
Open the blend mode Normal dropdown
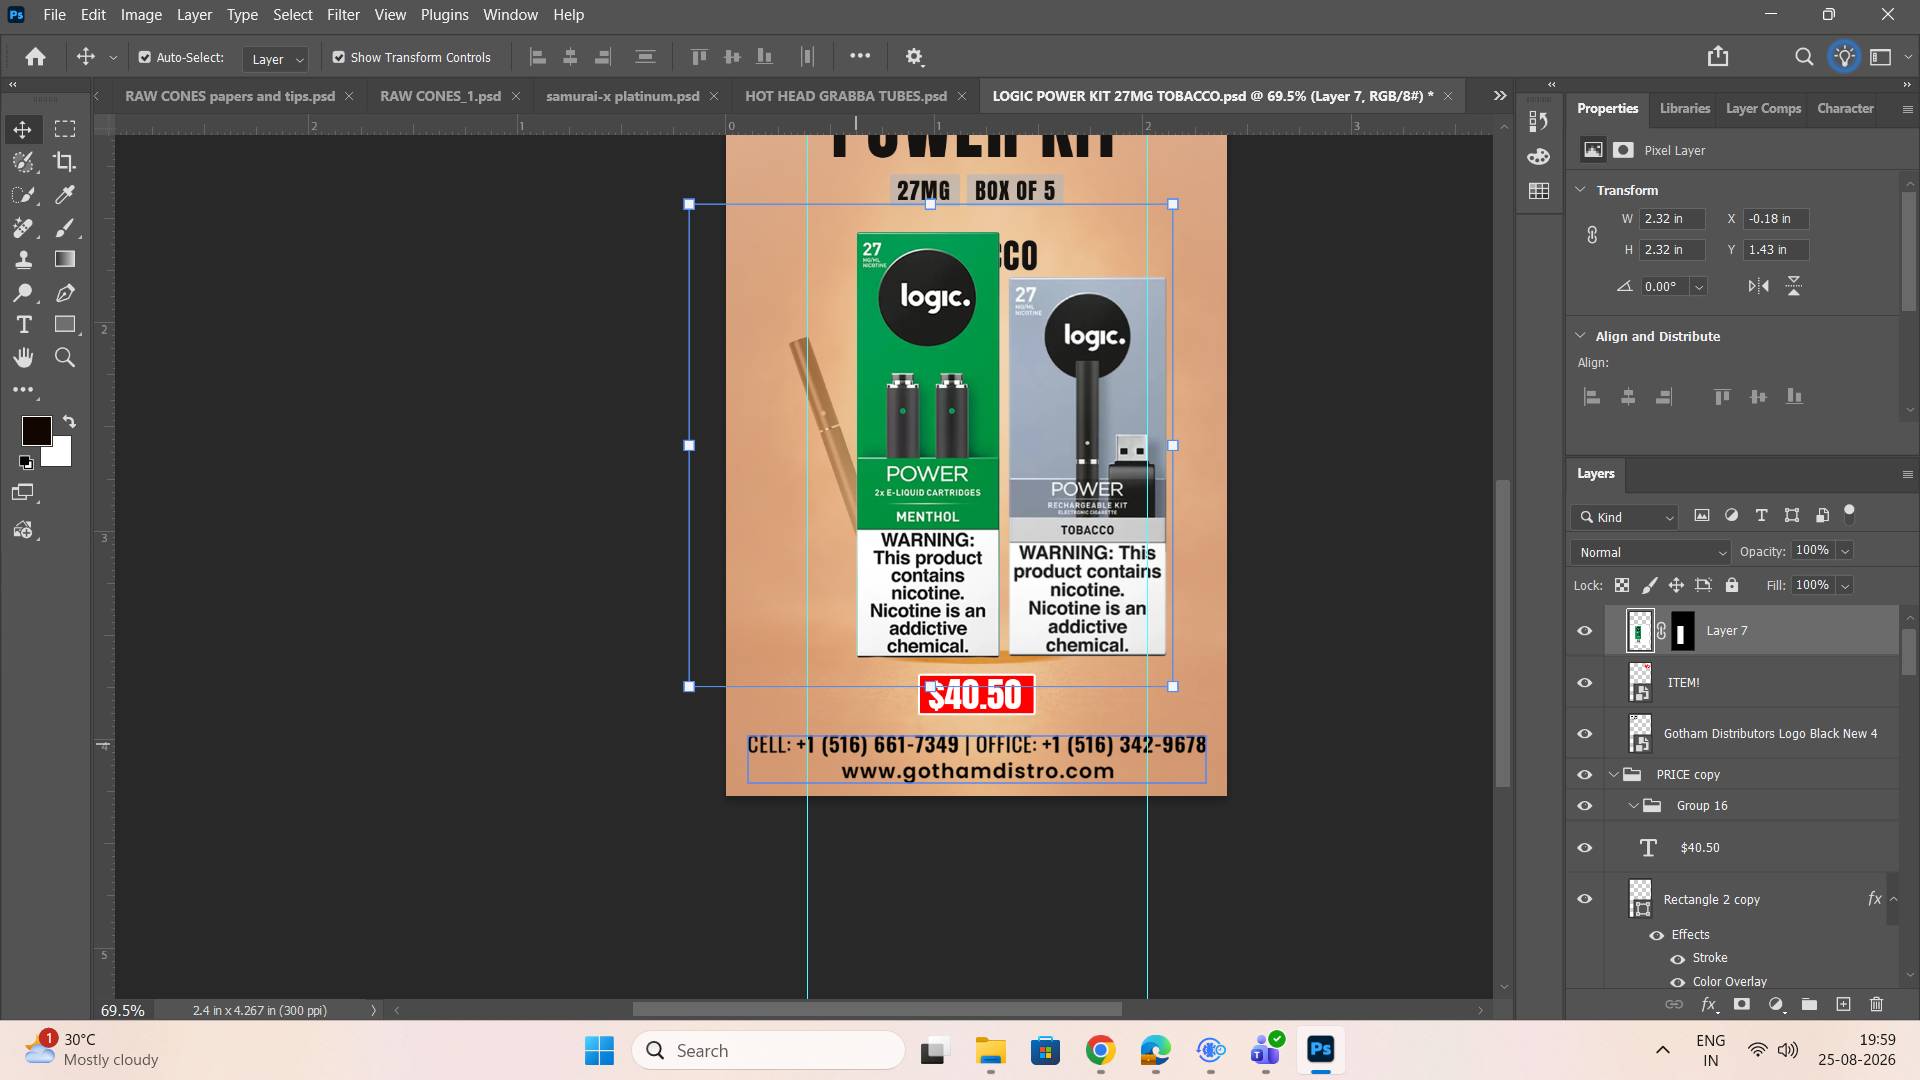[x=1650, y=552]
